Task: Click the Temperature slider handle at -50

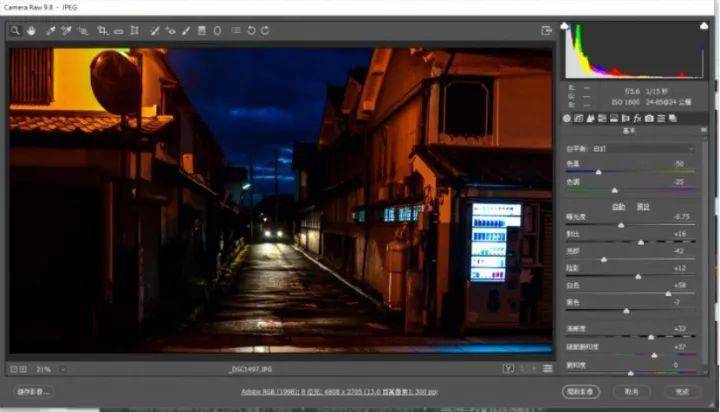Action: pos(598,172)
